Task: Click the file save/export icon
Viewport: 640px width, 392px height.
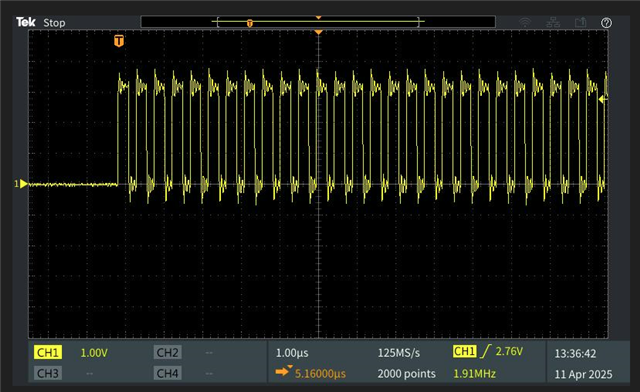Action: [580, 22]
